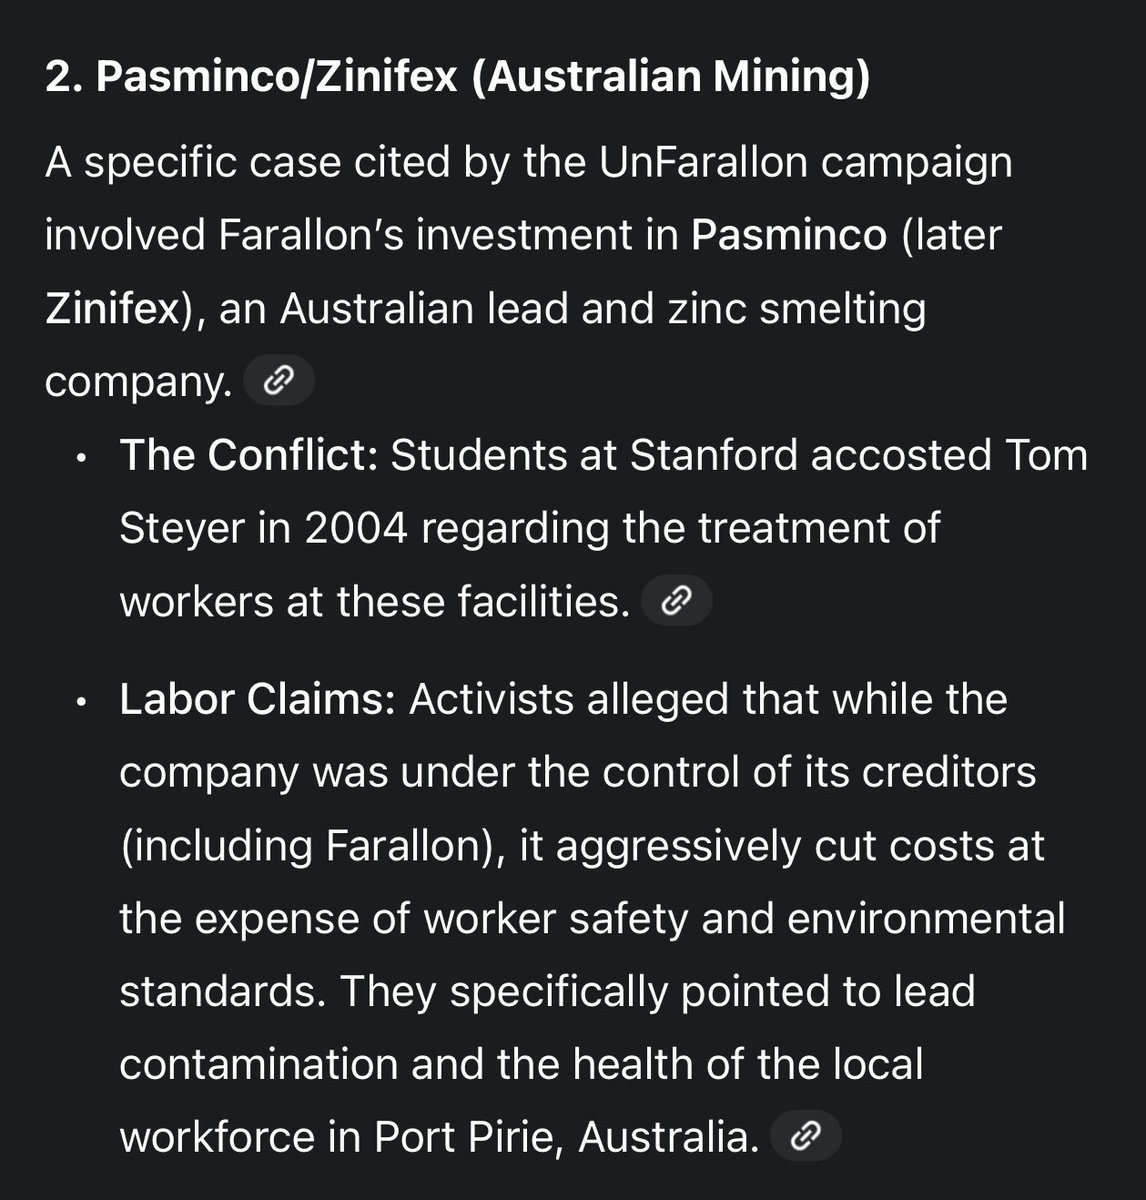
Task: Click the word "UnFarallon" in the first paragraph
Action: click(702, 162)
